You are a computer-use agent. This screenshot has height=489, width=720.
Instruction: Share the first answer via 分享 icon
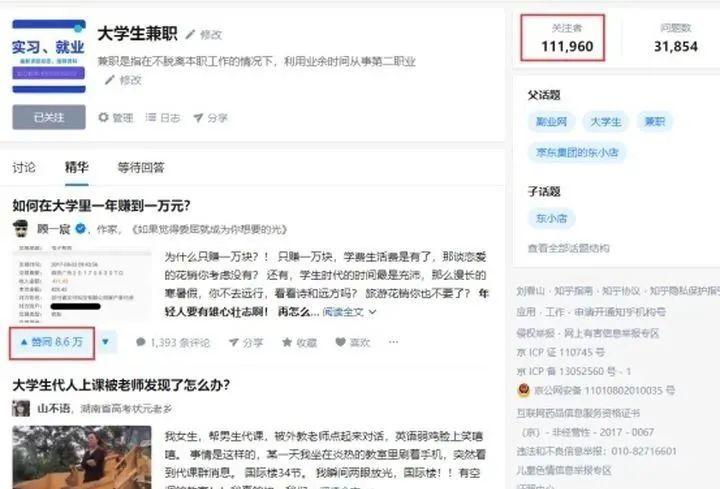click(233, 343)
